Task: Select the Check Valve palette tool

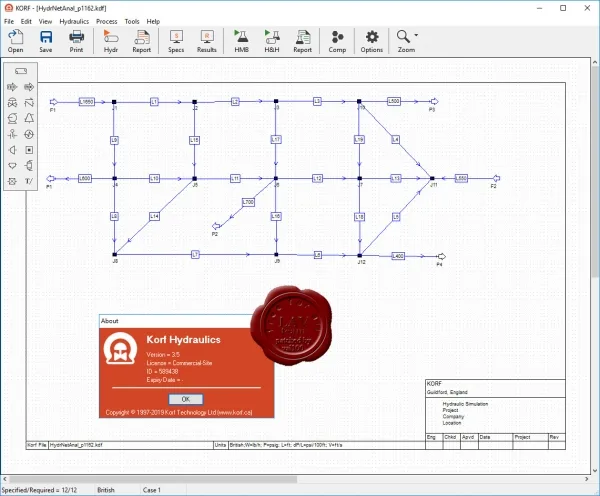Action: [29, 103]
